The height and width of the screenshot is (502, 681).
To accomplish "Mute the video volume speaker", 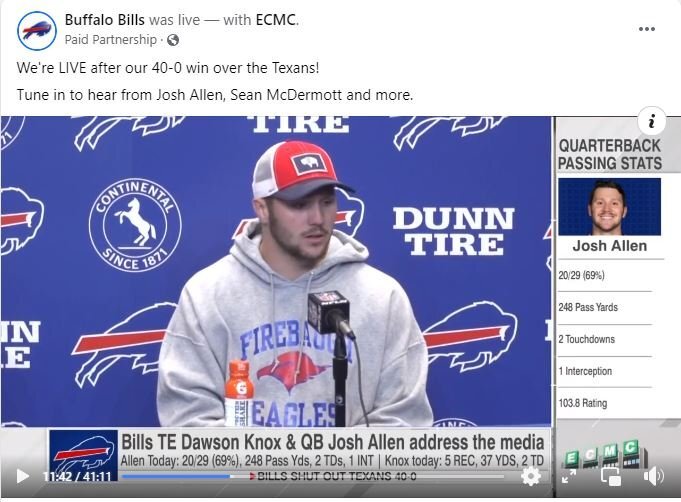I will (x=653, y=476).
